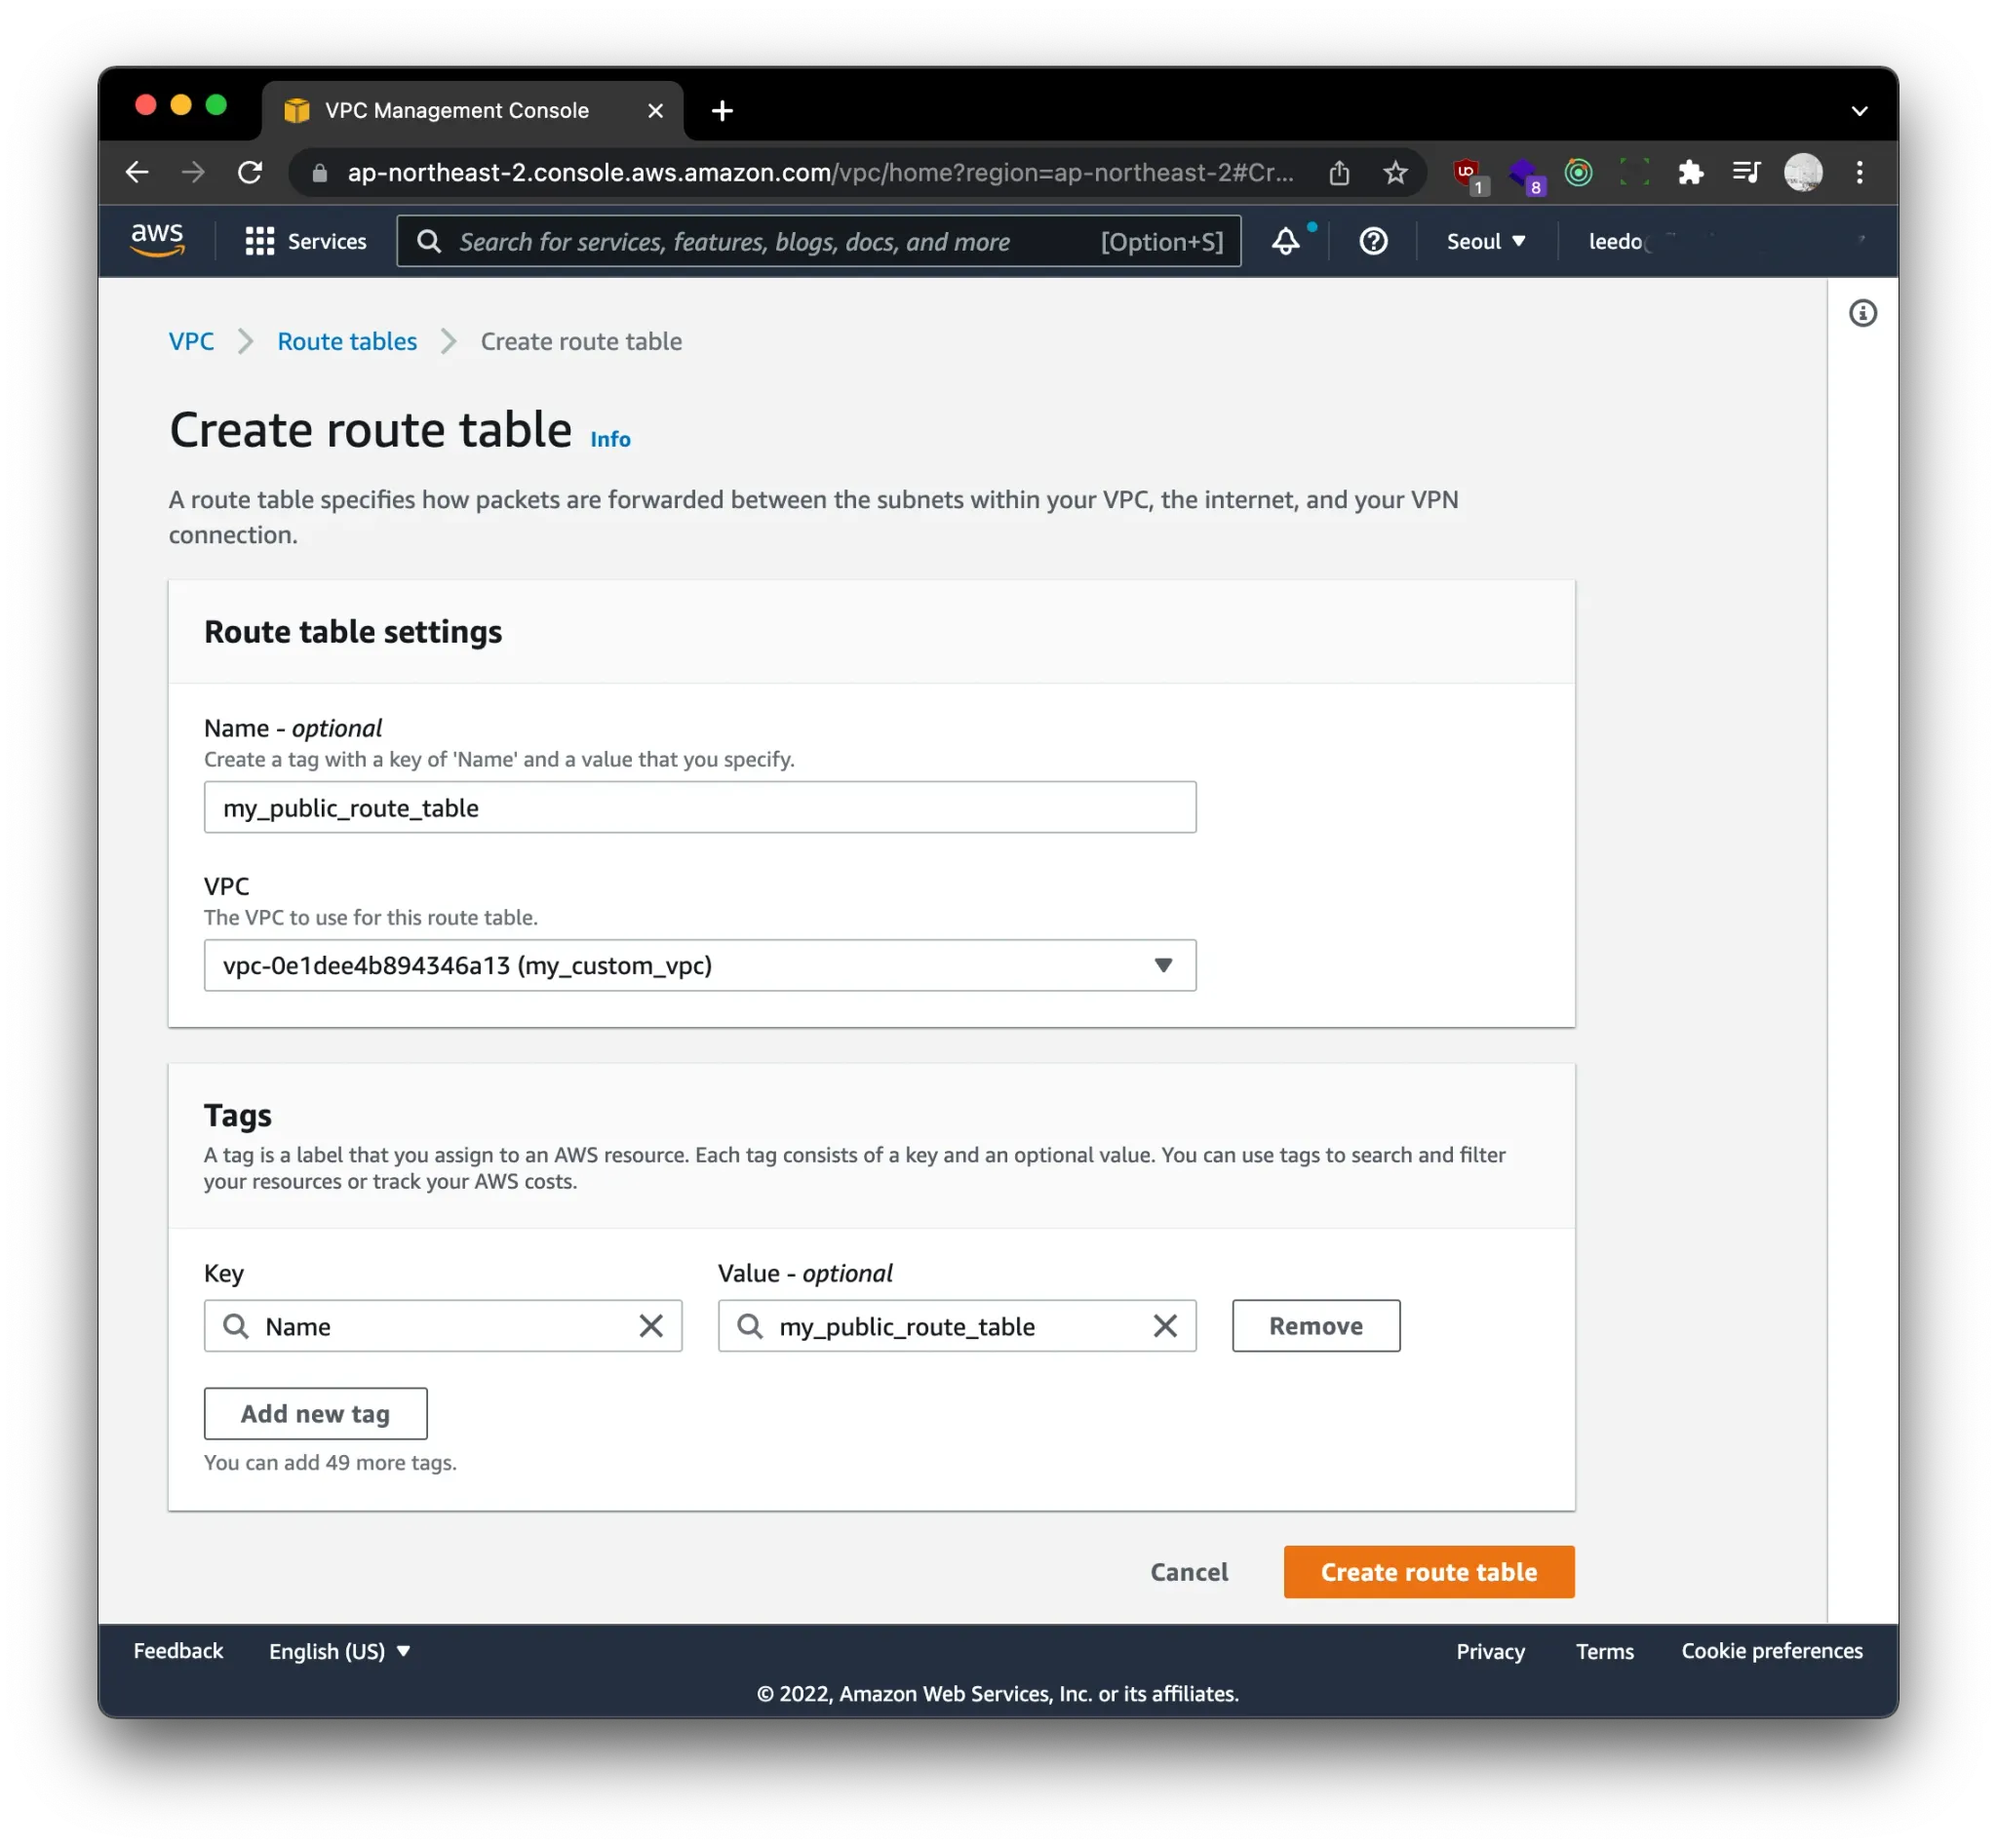Open the AWS Services grid menu
Screen dimensions: 1997x1848
[304, 241]
